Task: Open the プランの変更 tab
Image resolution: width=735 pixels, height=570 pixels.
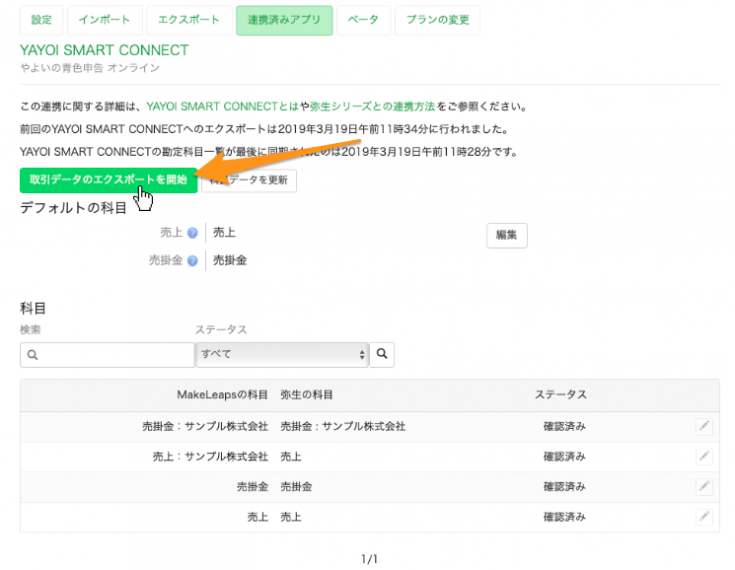Action: click(437, 20)
